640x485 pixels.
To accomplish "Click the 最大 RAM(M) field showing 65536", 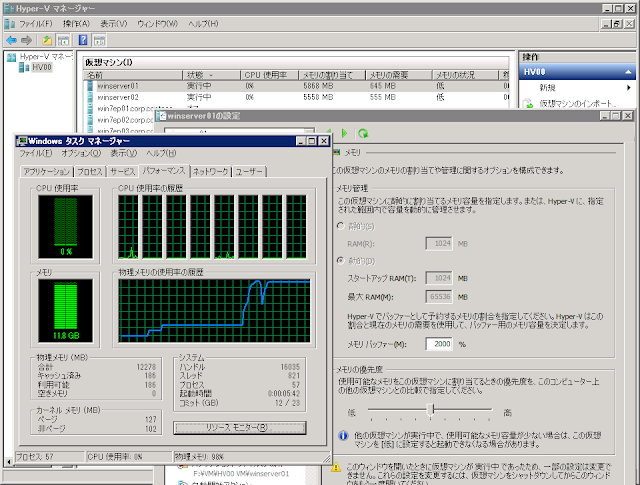I will click(x=439, y=297).
